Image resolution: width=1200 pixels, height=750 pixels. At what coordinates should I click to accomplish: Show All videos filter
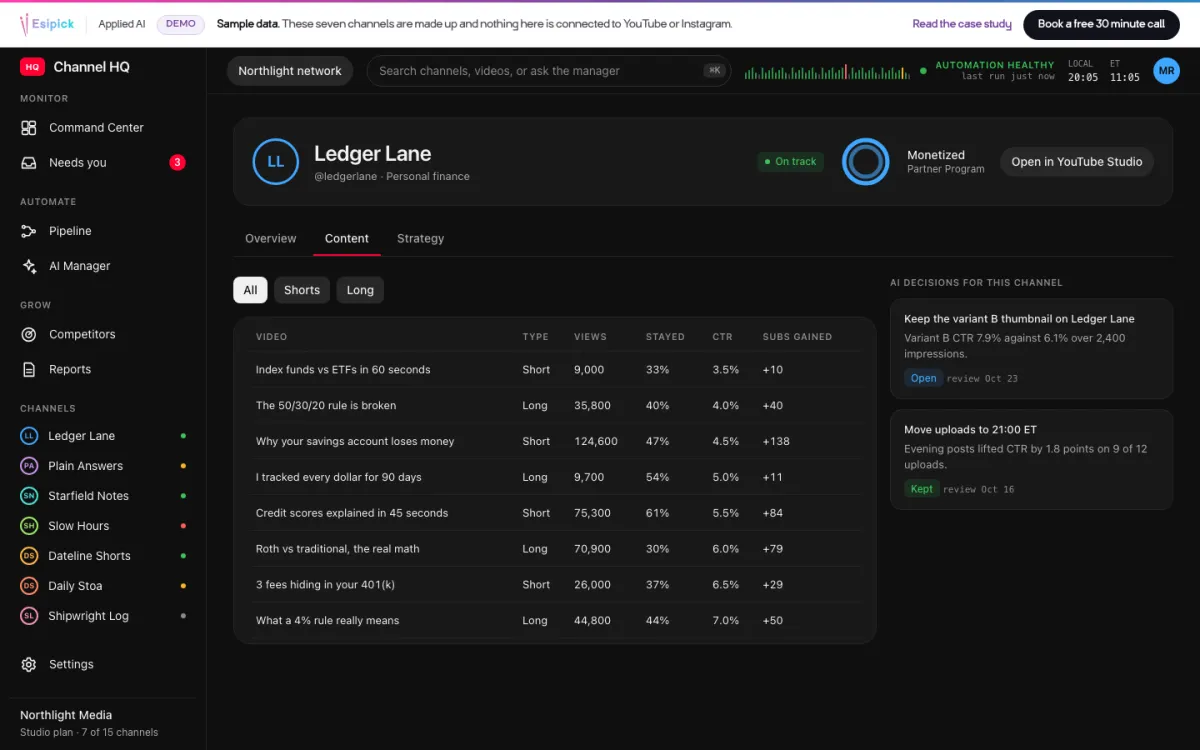tap(250, 290)
